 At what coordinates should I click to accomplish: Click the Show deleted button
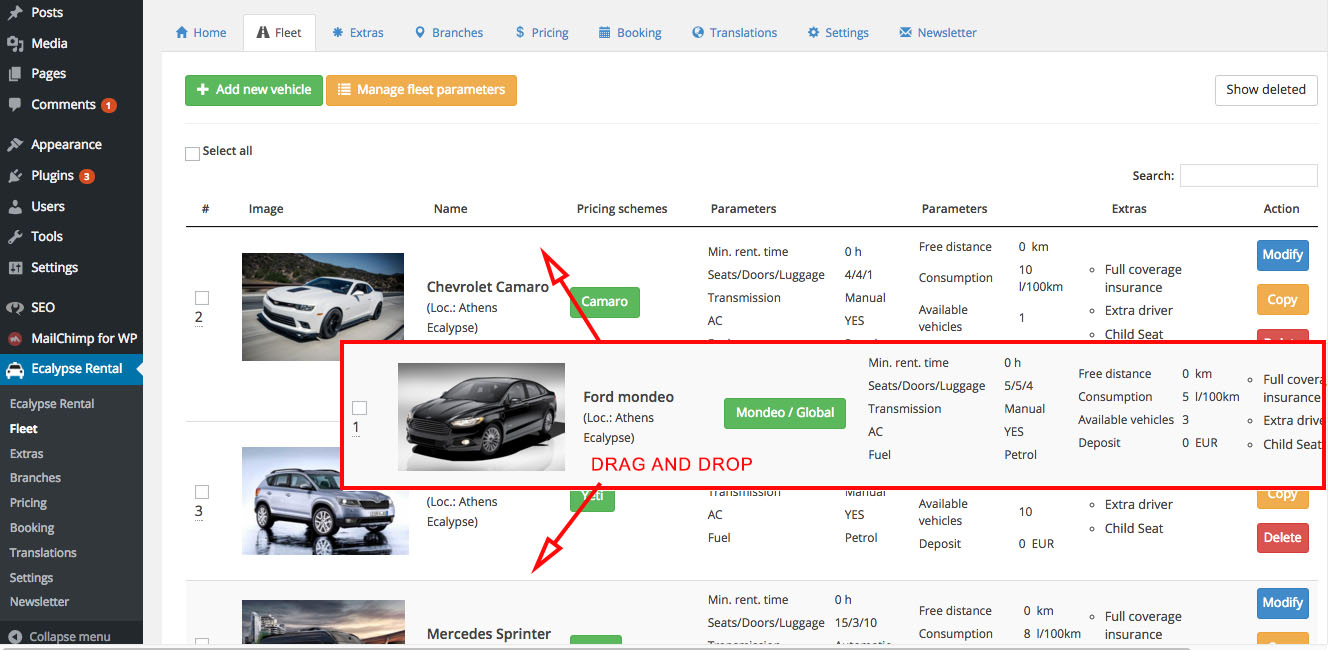pyautogui.click(x=1266, y=89)
